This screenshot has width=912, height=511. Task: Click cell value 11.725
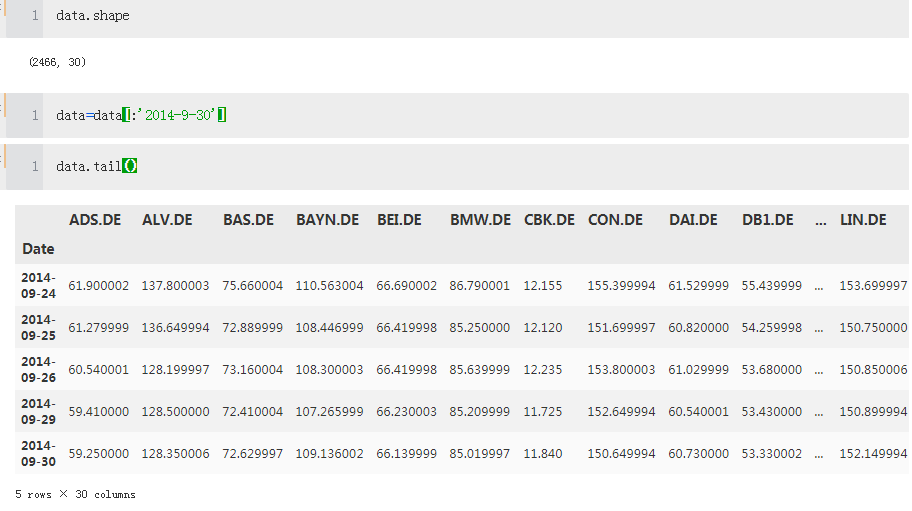point(543,411)
